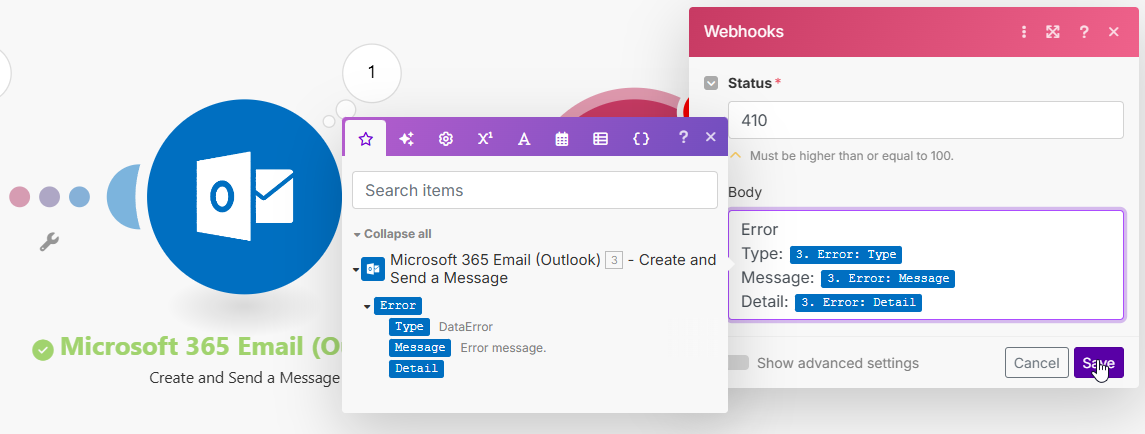Select the Message variable pill in list

click(x=420, y=347)
